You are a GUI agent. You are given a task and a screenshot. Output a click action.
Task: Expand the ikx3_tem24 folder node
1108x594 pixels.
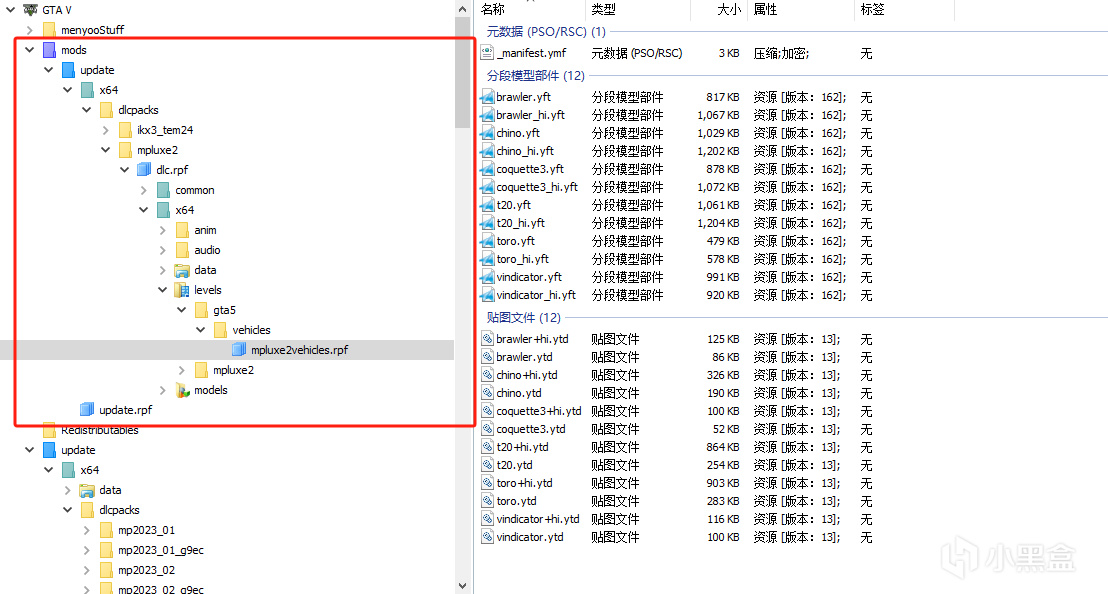105,130
